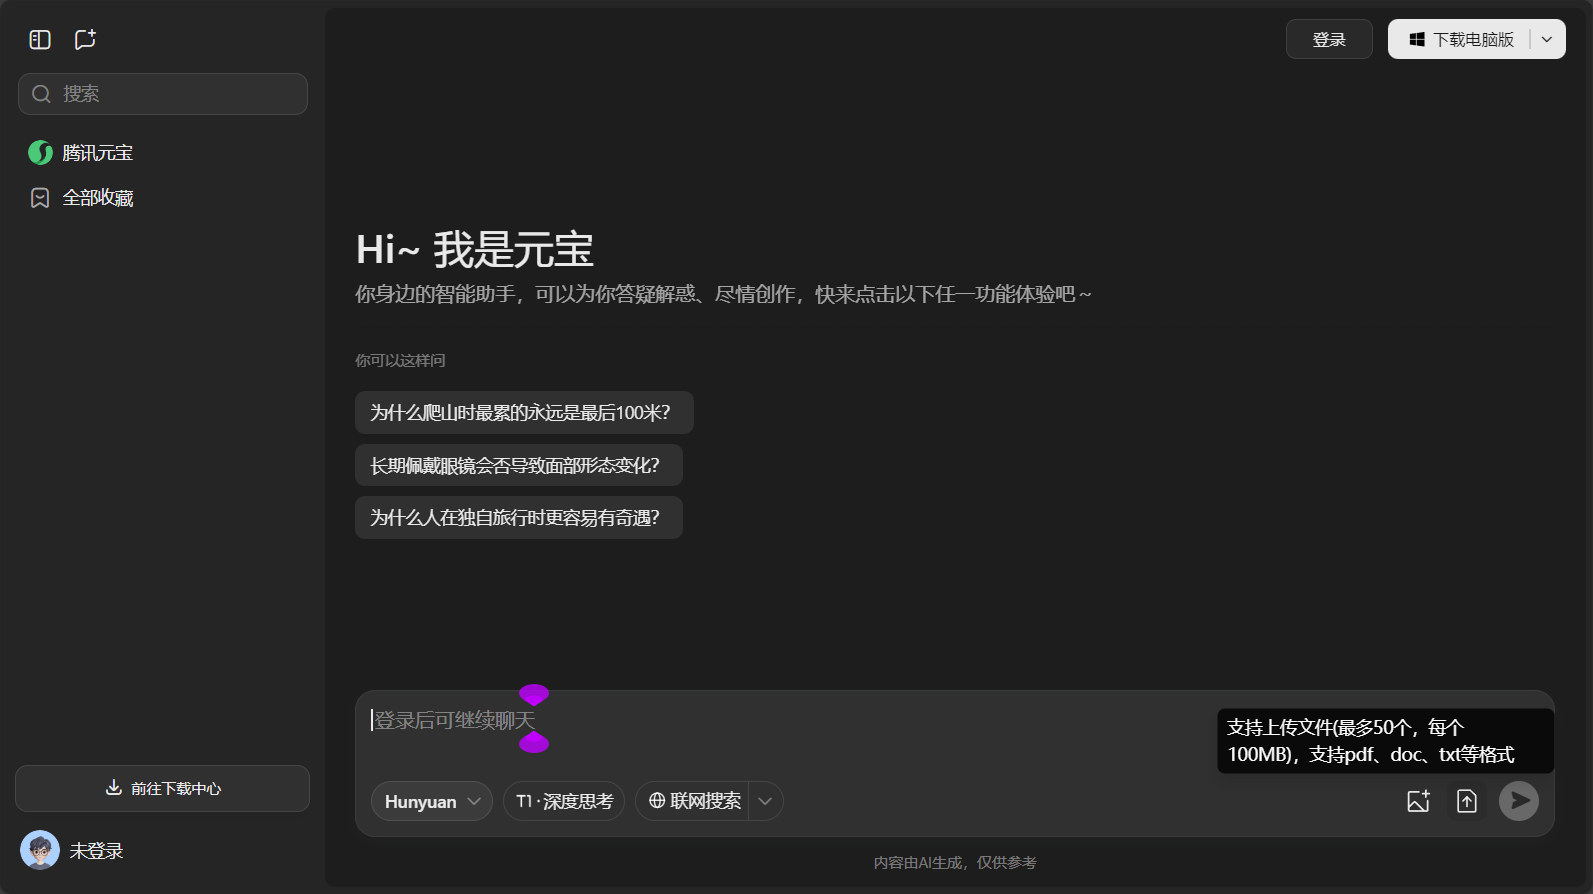The height and width of the screenshot is (894, 1593).
Task: Go to 前往下载中心 download center
Action: point(163,789)
